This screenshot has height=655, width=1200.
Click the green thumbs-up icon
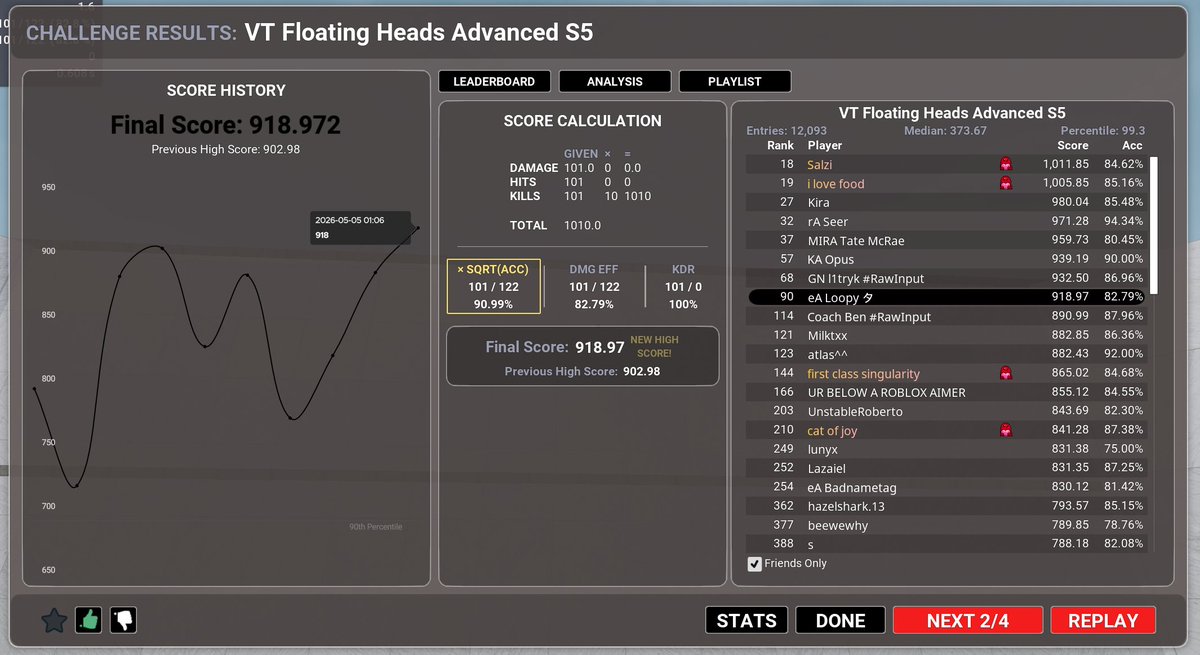tap(89, 621)
